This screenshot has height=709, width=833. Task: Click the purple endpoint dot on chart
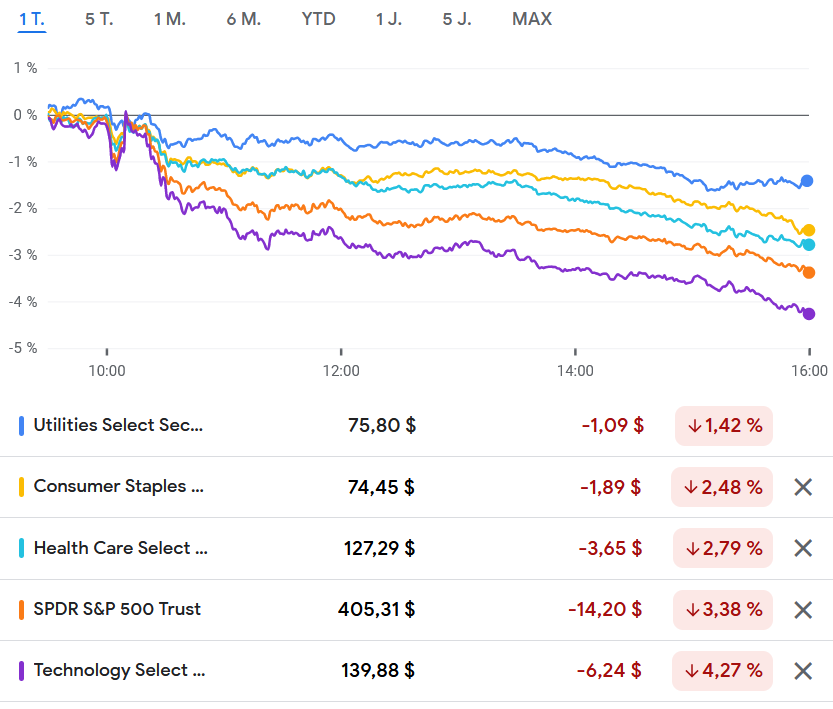(x=809, y=314)
